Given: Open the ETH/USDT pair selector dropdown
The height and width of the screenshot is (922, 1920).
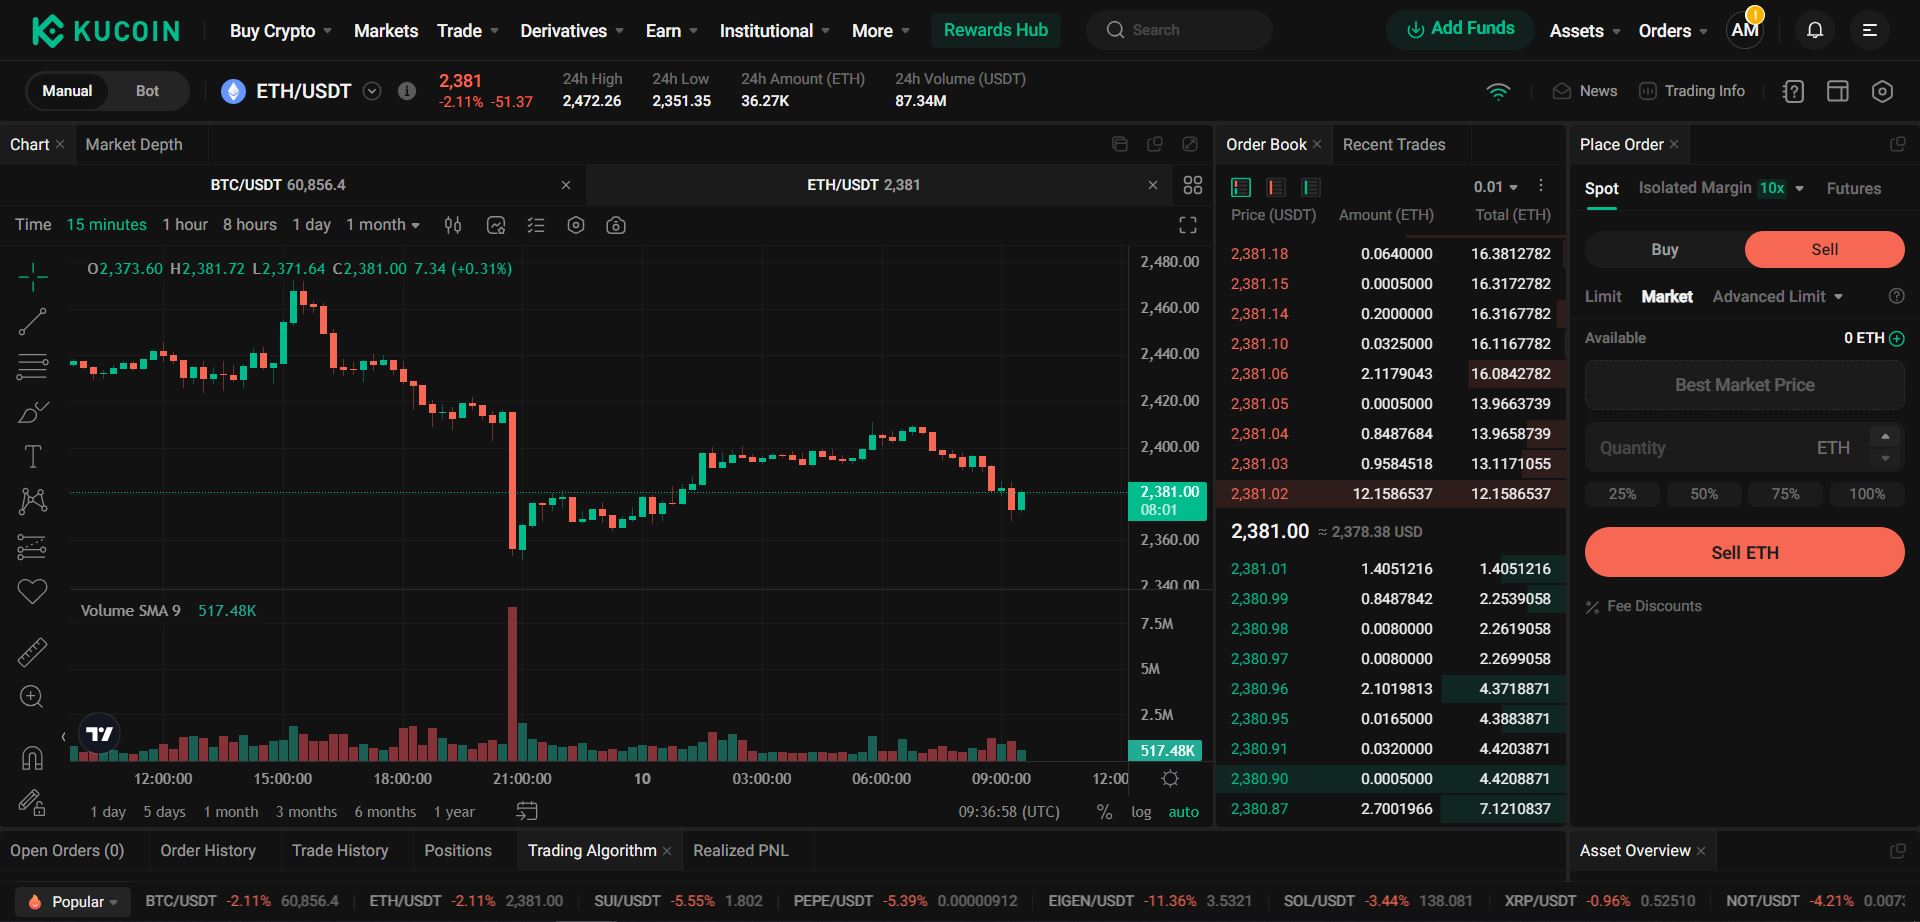Looking at the screenshot, I should (x=372, y=91).
